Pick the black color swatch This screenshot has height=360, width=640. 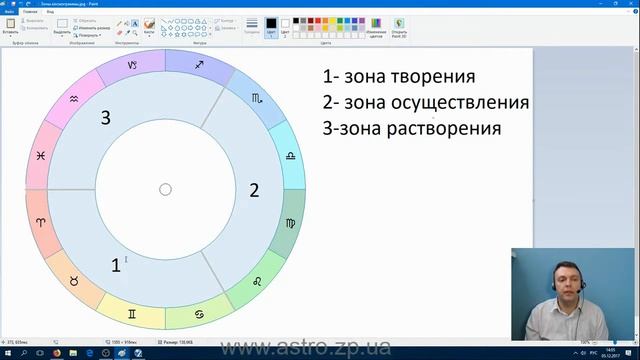pyautogui.click(x=296, y=21)
